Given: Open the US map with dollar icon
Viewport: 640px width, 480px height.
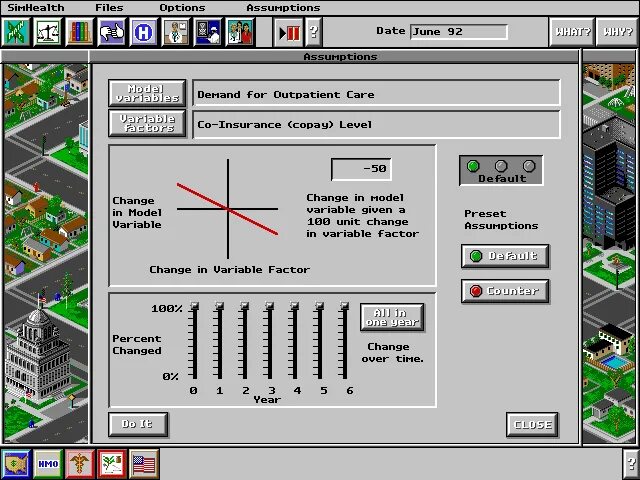Looking at the screenshot, I should click(16, 464).
